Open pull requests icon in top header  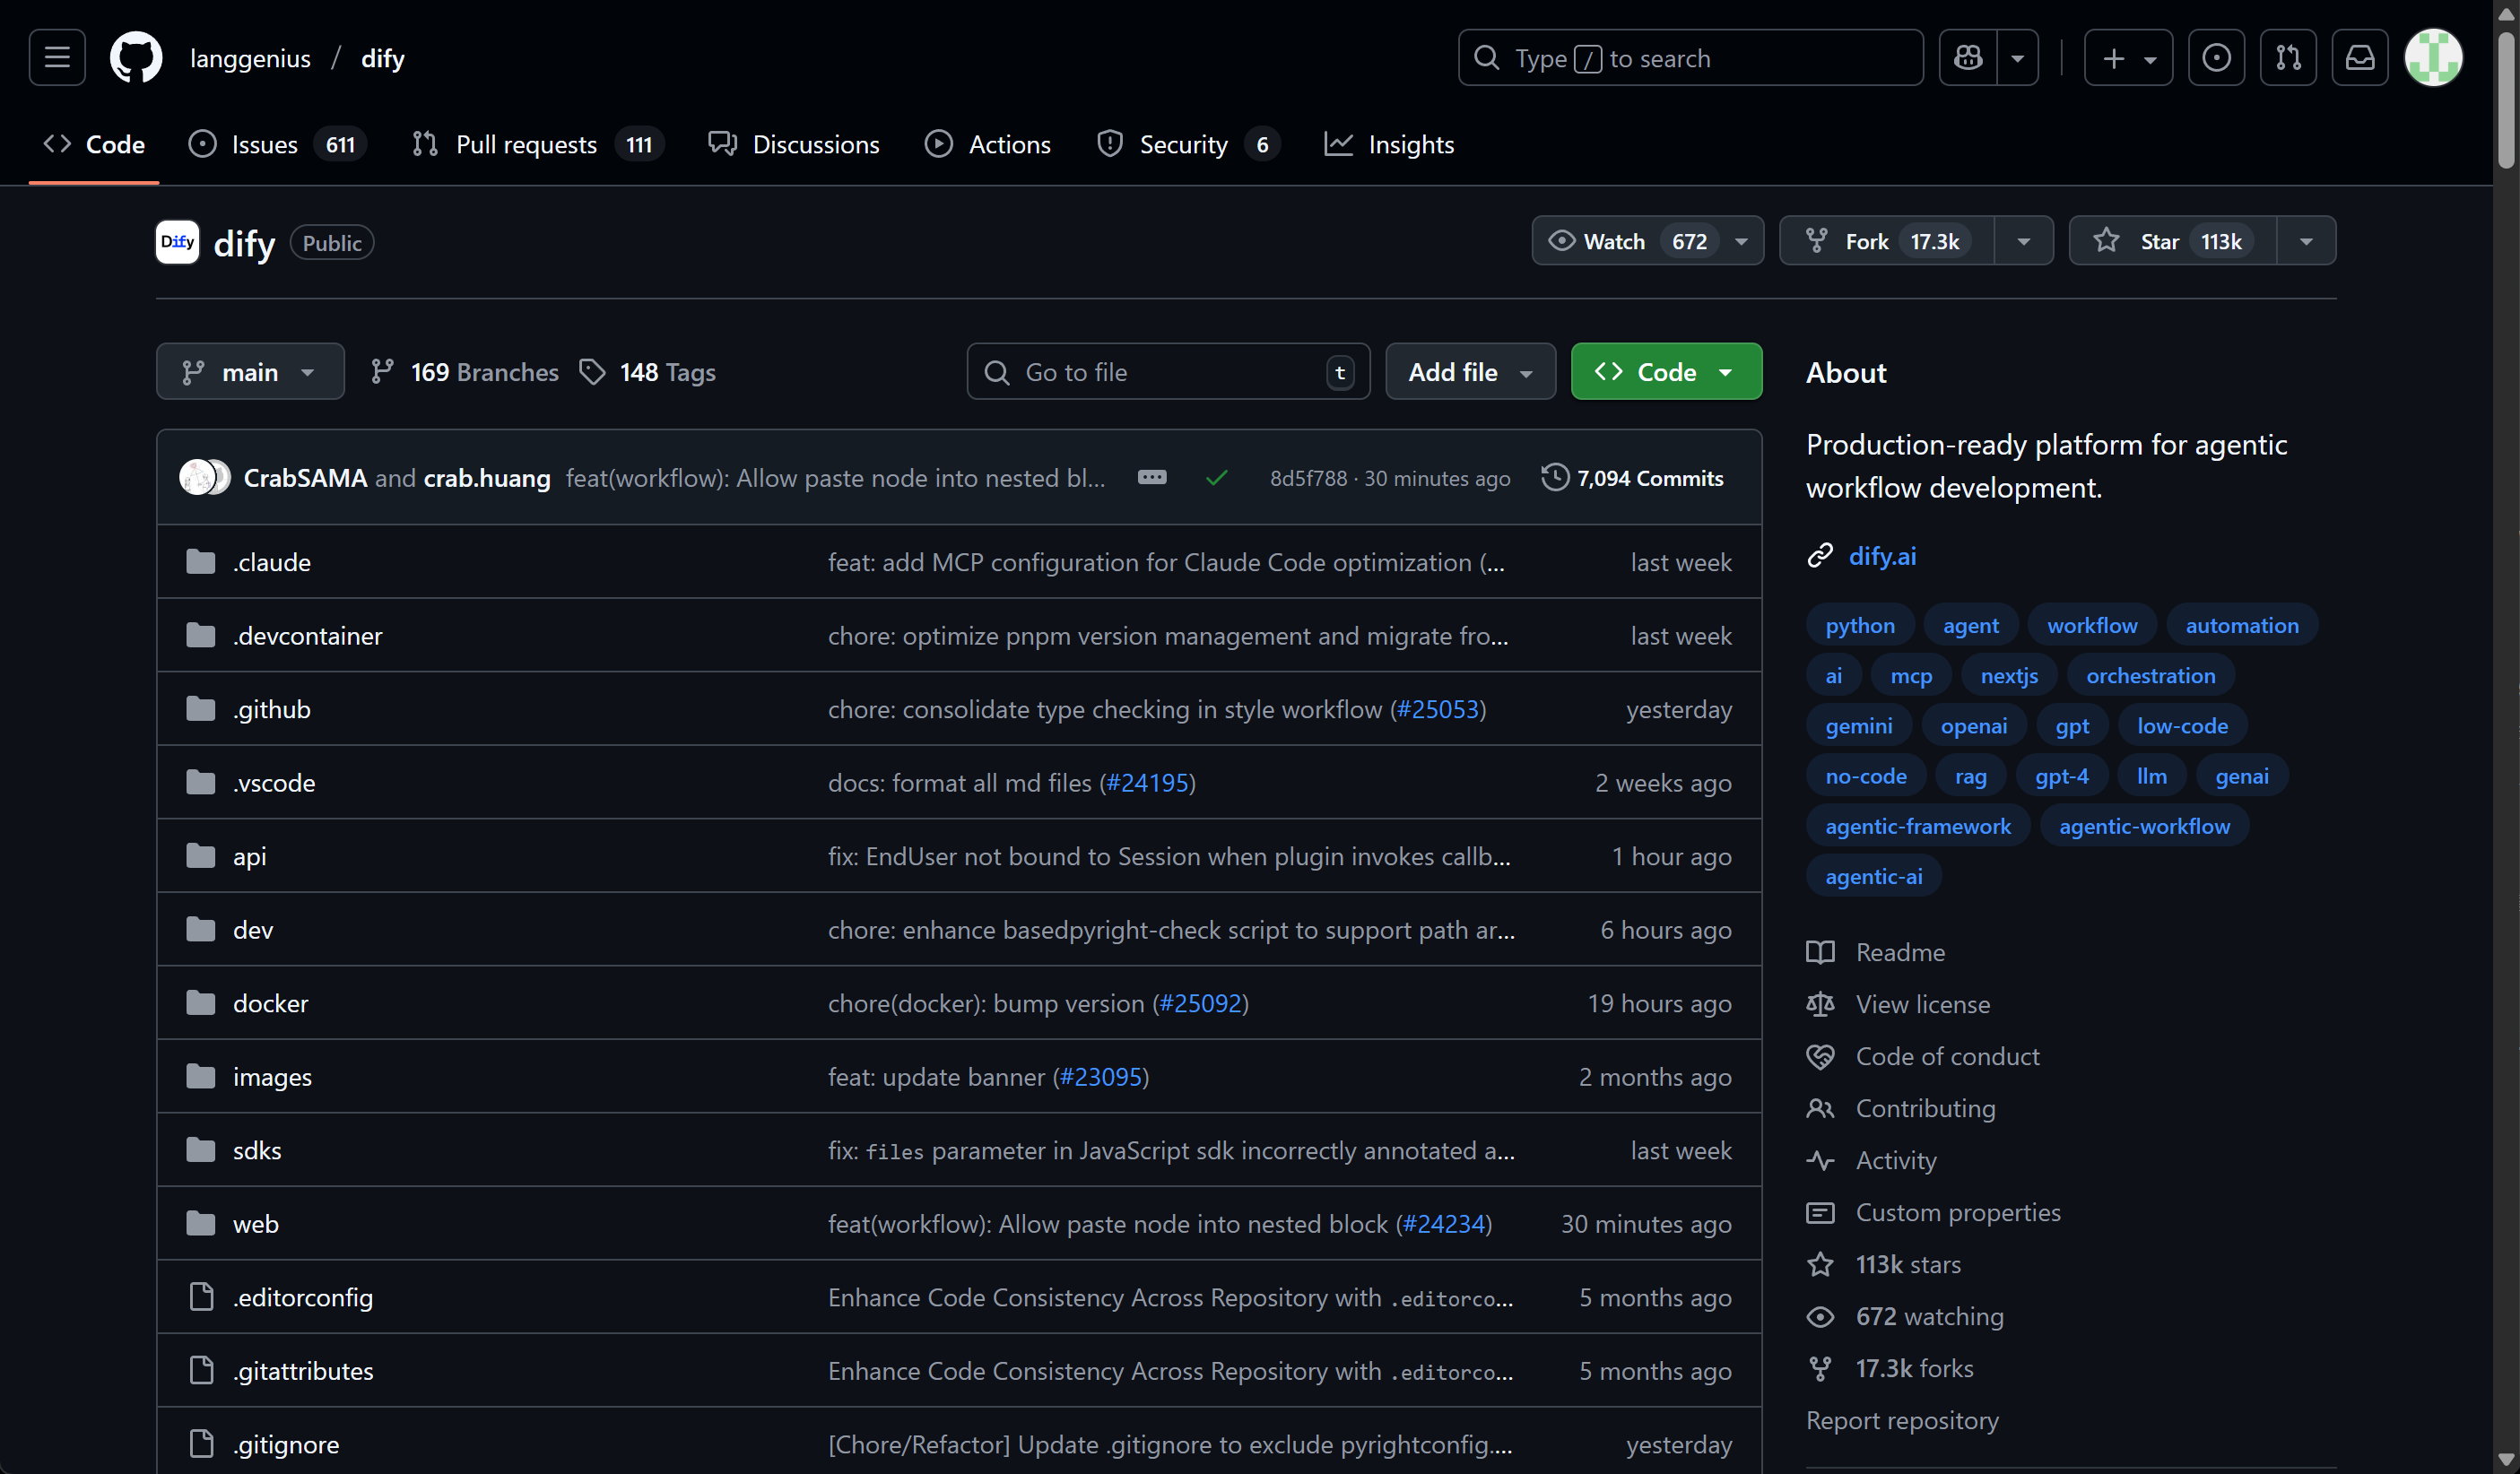(2288, 58)
